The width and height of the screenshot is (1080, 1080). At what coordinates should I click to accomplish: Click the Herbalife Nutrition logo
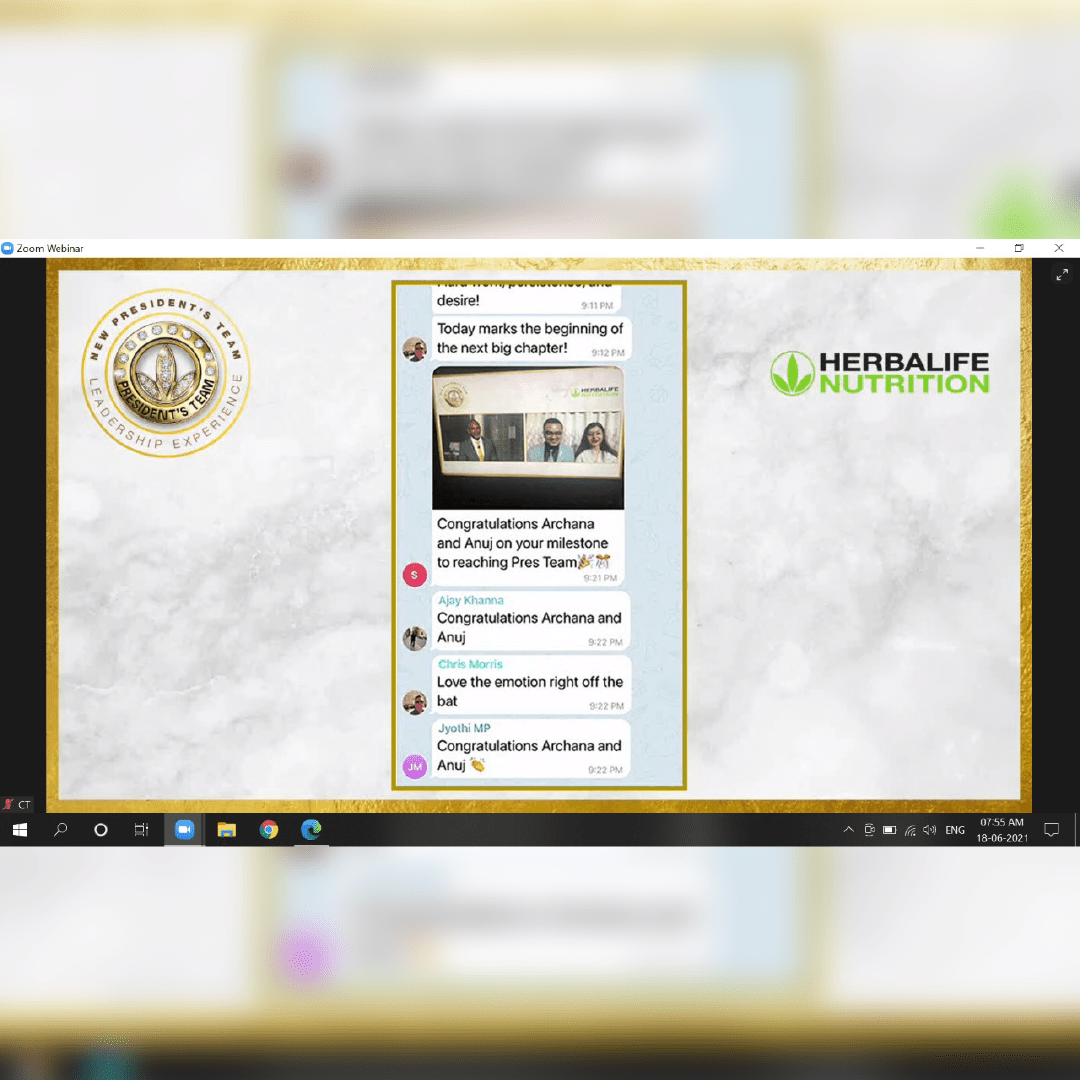pos(880,373)
